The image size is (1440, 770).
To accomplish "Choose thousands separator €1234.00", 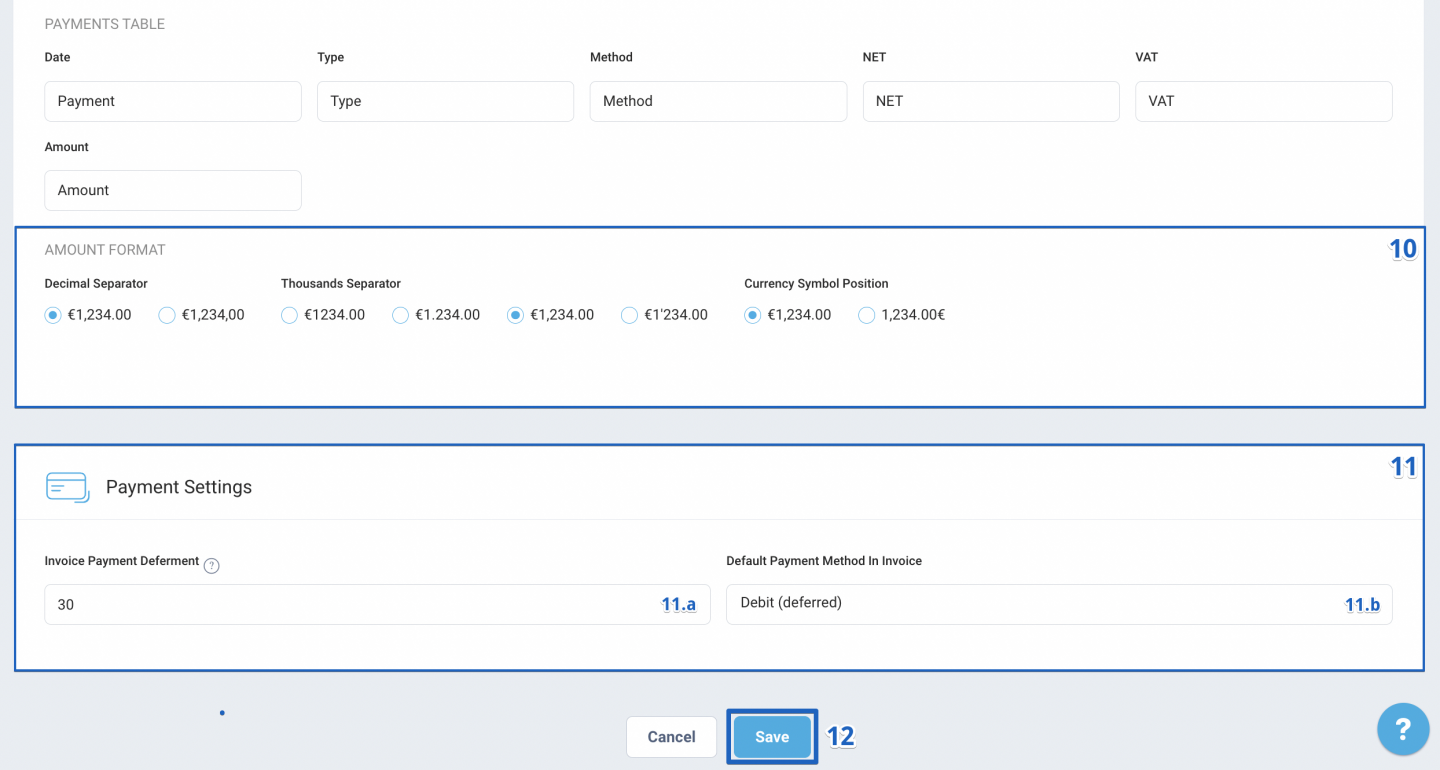I will (289, 315).
